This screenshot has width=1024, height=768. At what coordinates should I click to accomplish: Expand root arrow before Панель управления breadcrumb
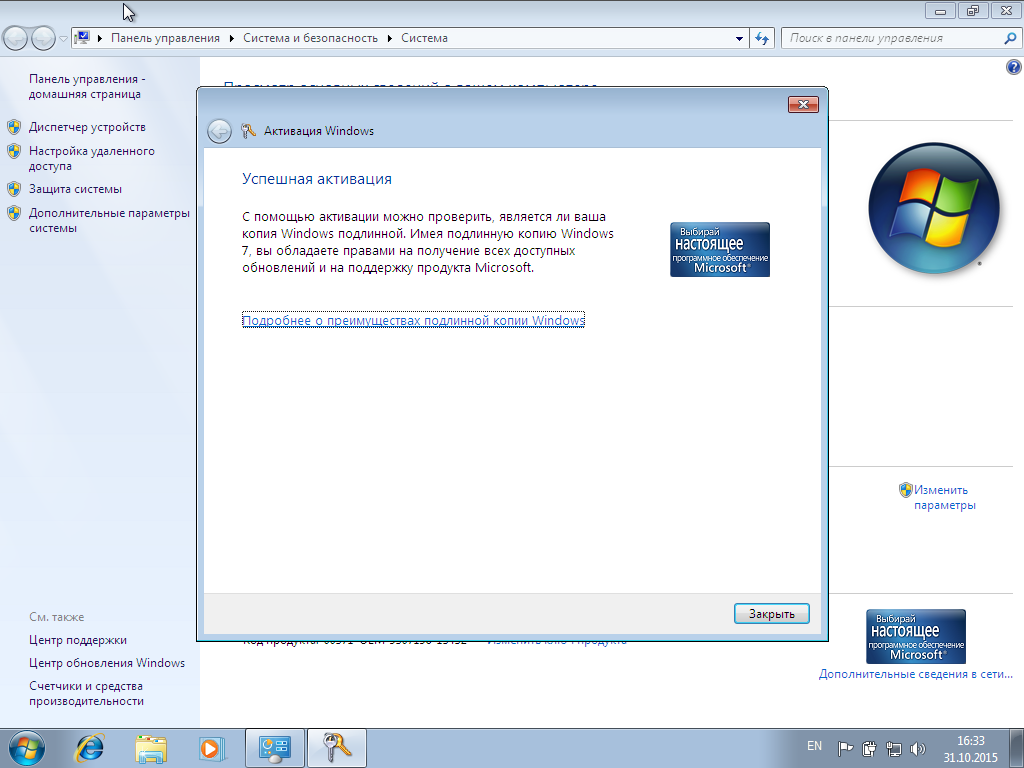point(99,39)
